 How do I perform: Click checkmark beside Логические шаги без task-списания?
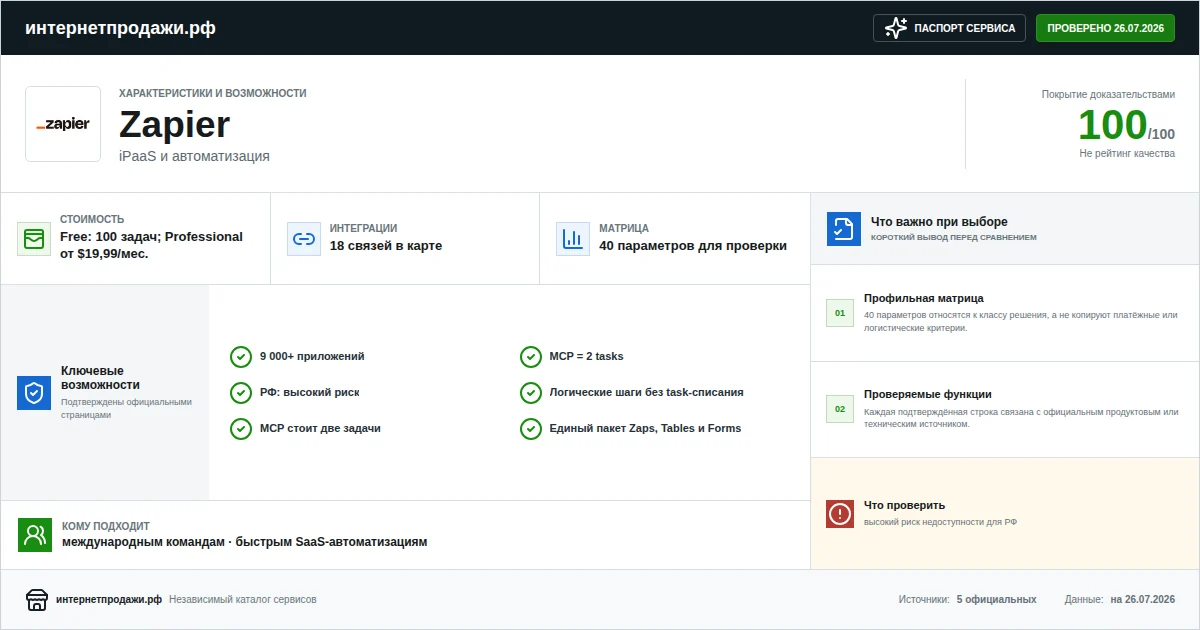[531, 393]
